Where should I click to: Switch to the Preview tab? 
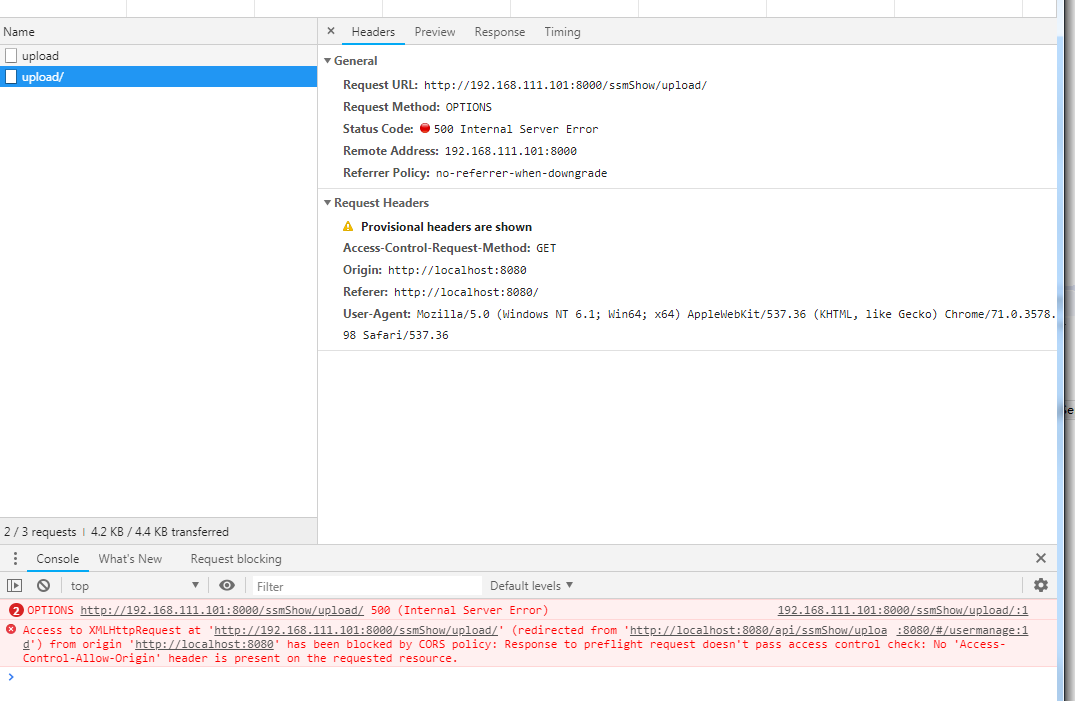coord(434,31)
